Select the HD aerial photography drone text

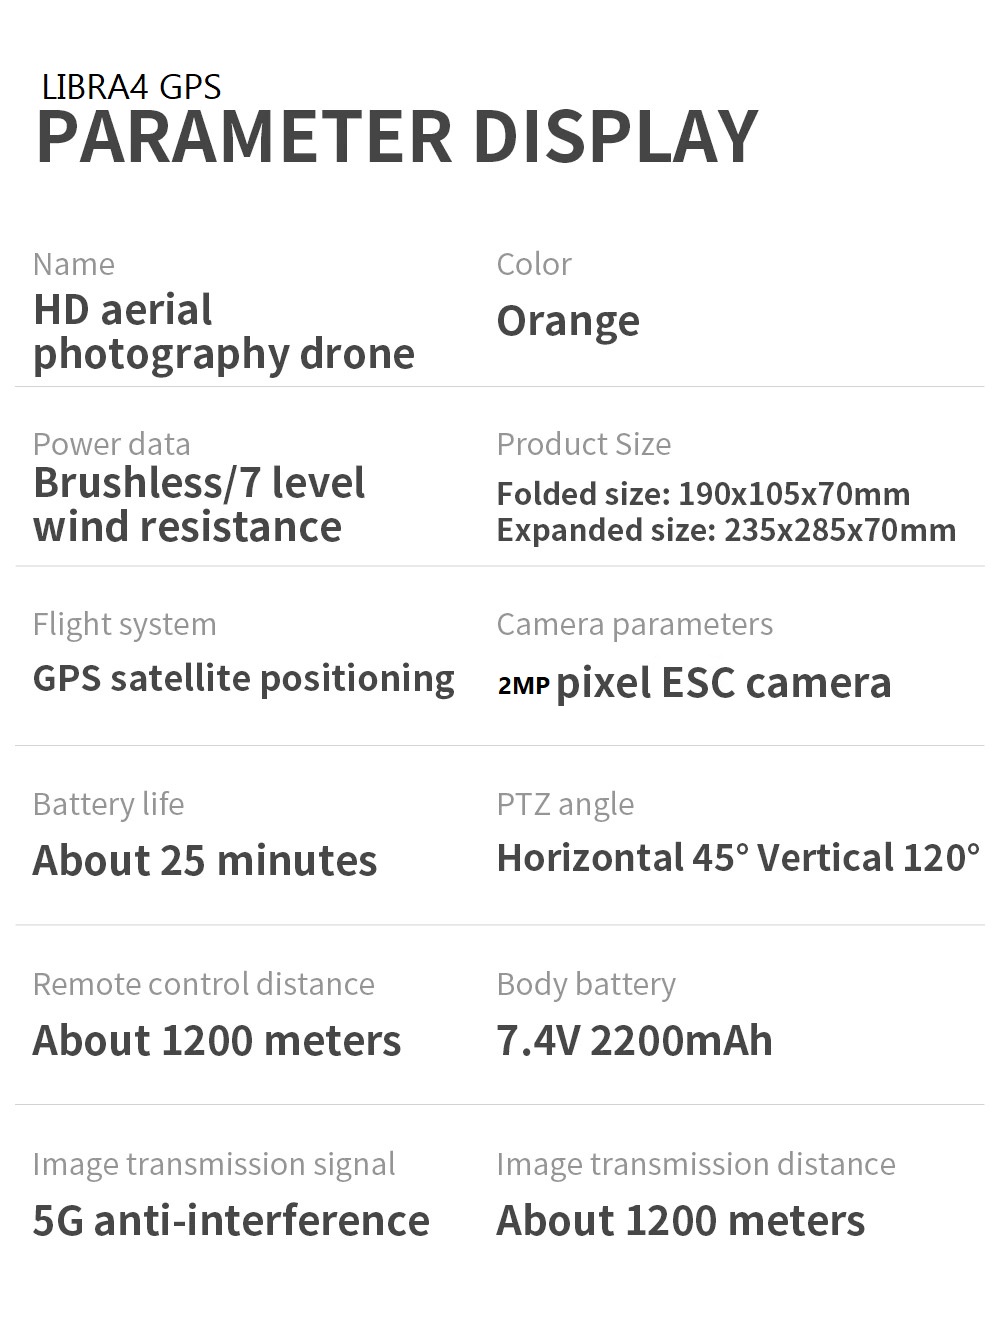coord(223,332)
